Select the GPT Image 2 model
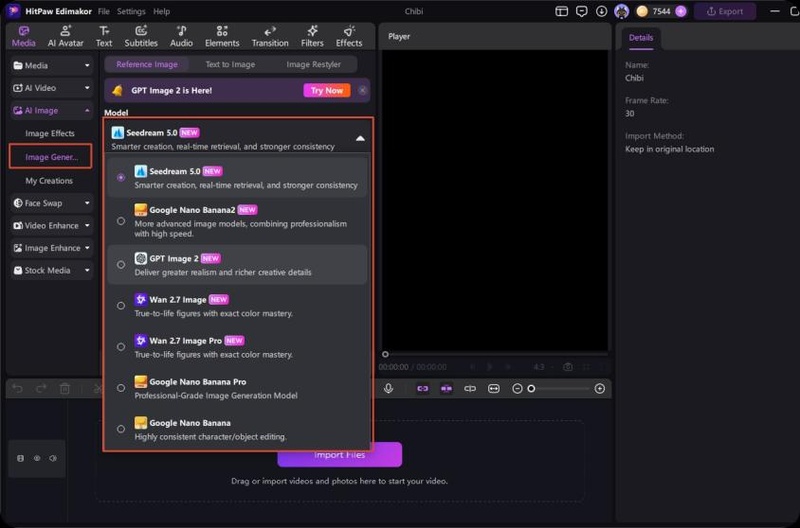The width and height of the screenshot is (800, 528). [237, 265]
